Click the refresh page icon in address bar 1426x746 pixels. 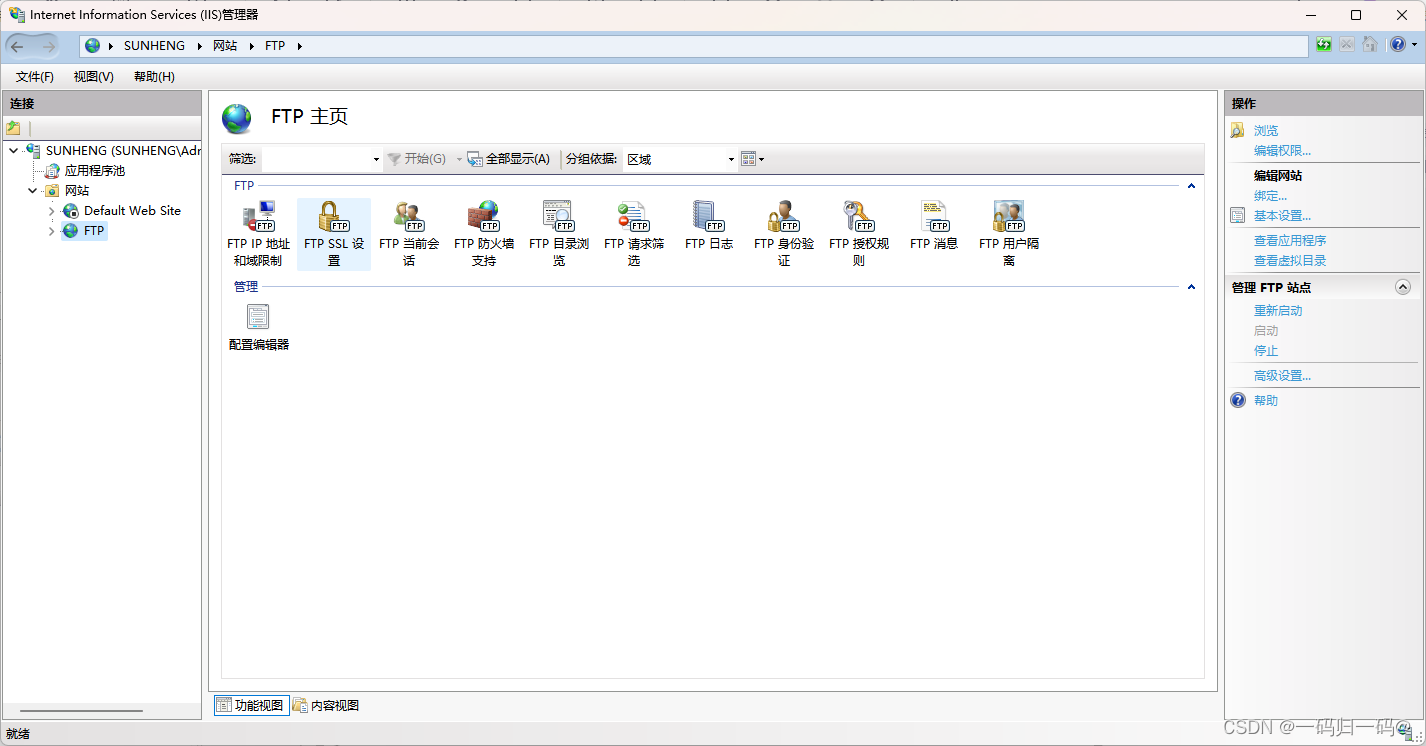click(x=1324, y=45)
